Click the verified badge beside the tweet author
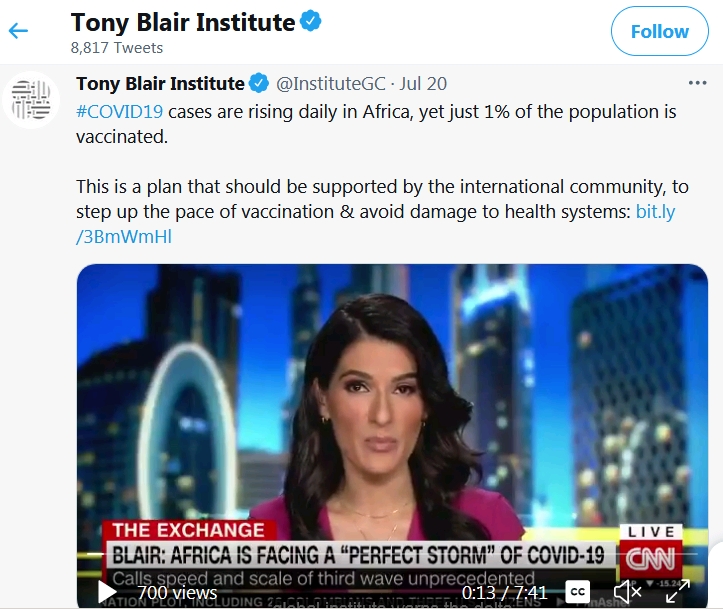The image size is (723, 609). click(x=259, y=83)
